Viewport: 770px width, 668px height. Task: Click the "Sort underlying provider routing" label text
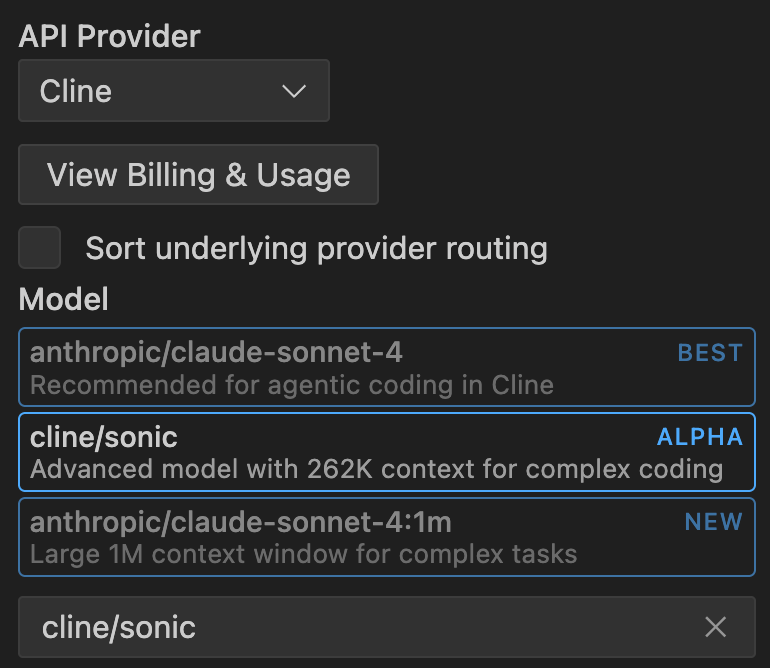coord(316,248)
